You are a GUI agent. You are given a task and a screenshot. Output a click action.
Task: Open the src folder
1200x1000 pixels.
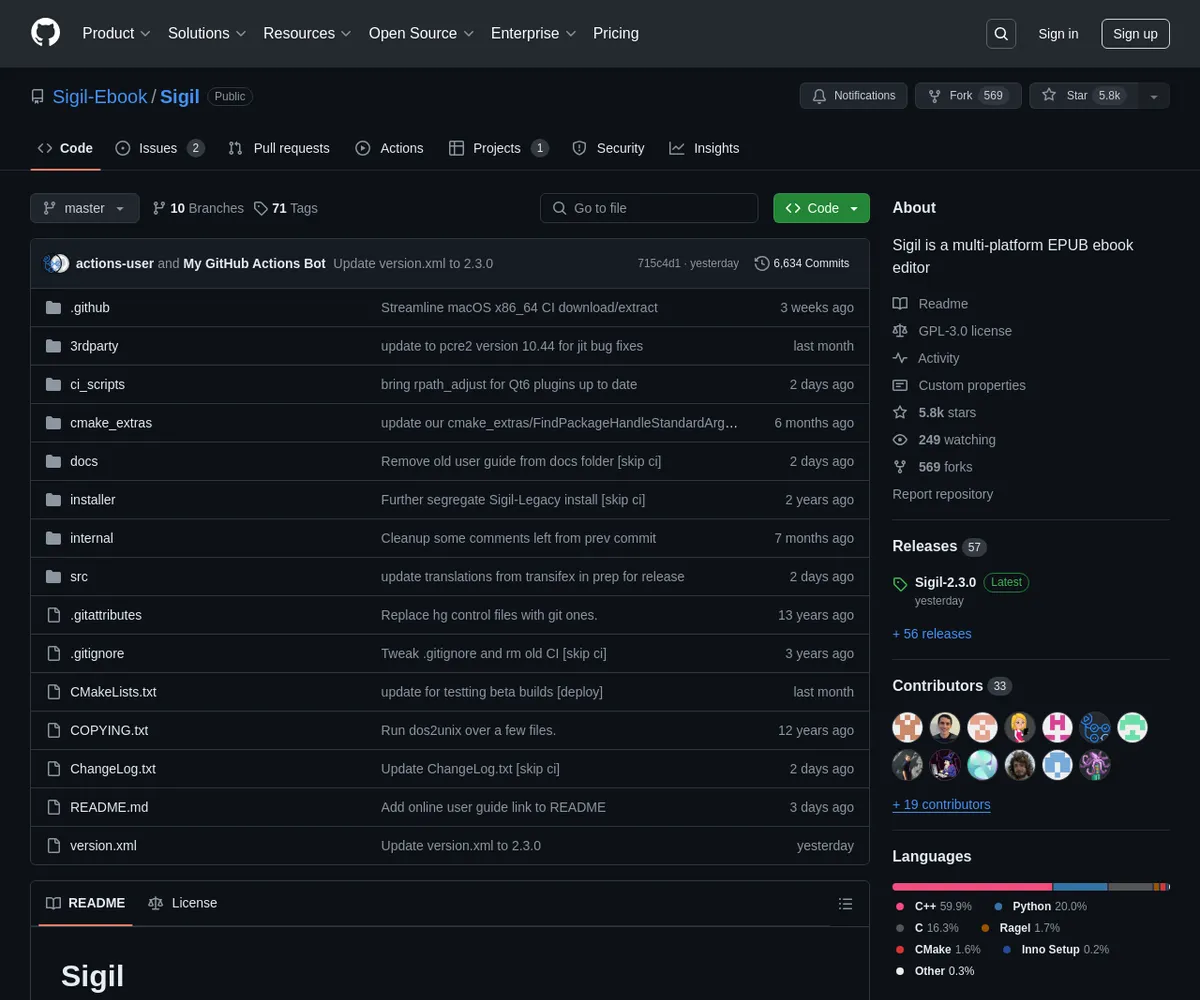tap(79, 577)
